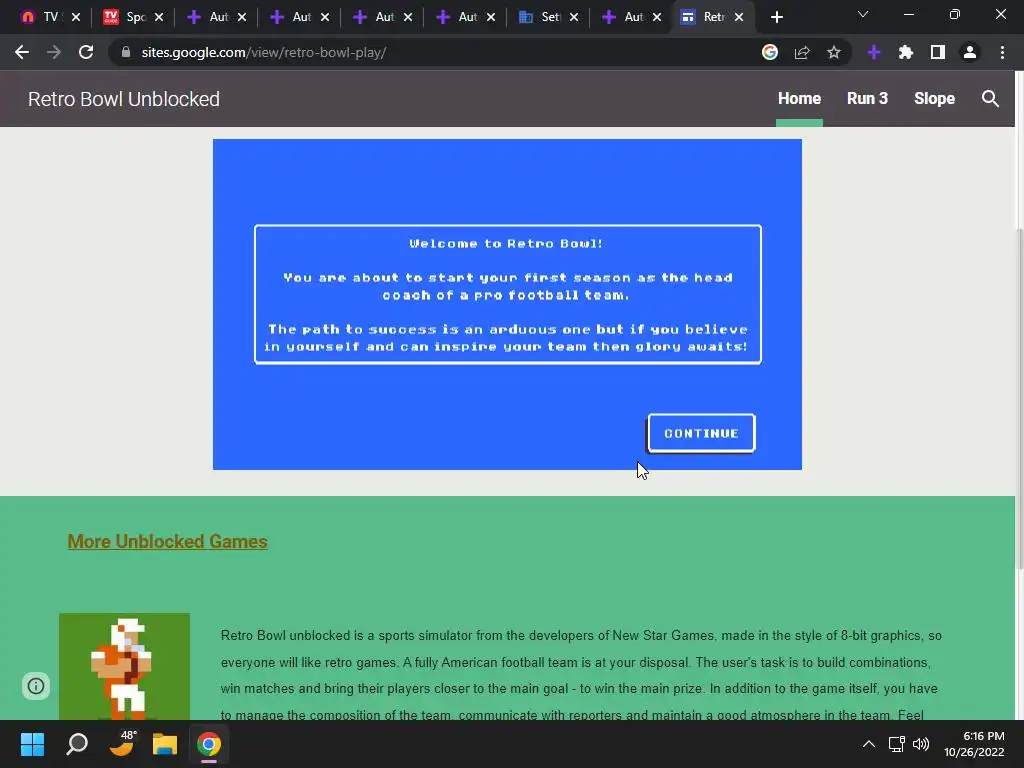
Task: Click the volume speaker tray icon
Action: (x=921, y=744)
